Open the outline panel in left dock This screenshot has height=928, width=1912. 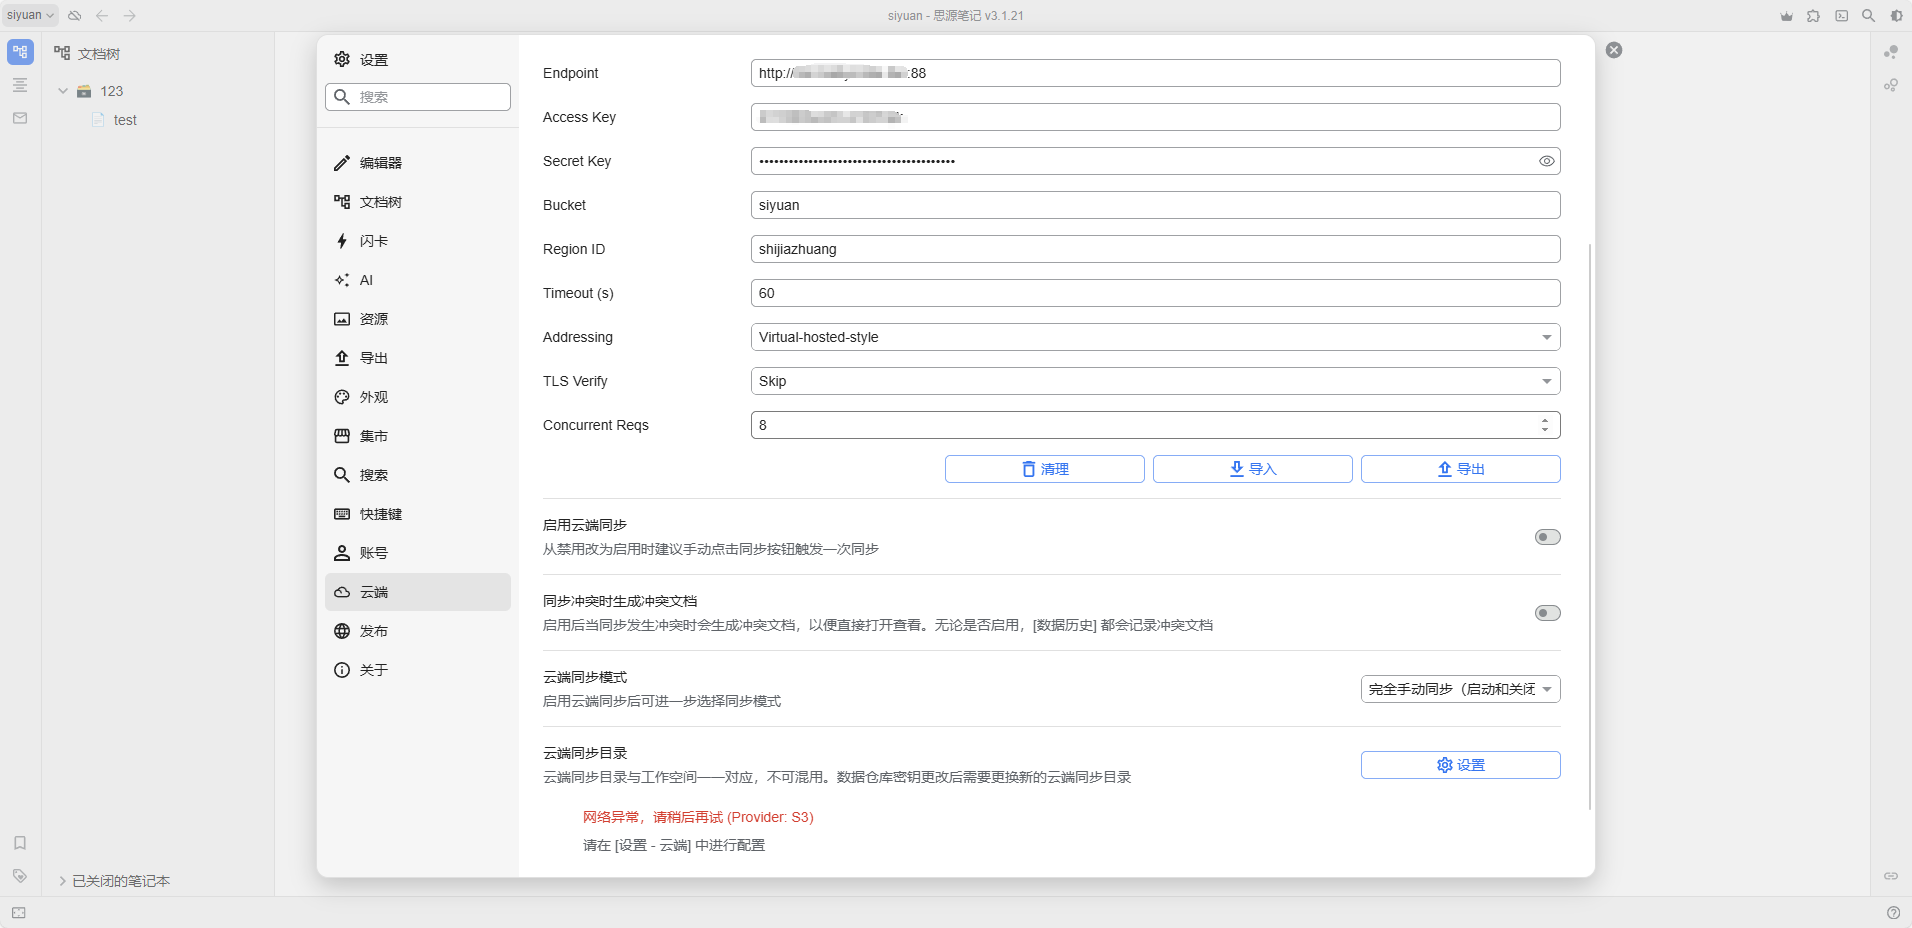[x=20, y=85]
